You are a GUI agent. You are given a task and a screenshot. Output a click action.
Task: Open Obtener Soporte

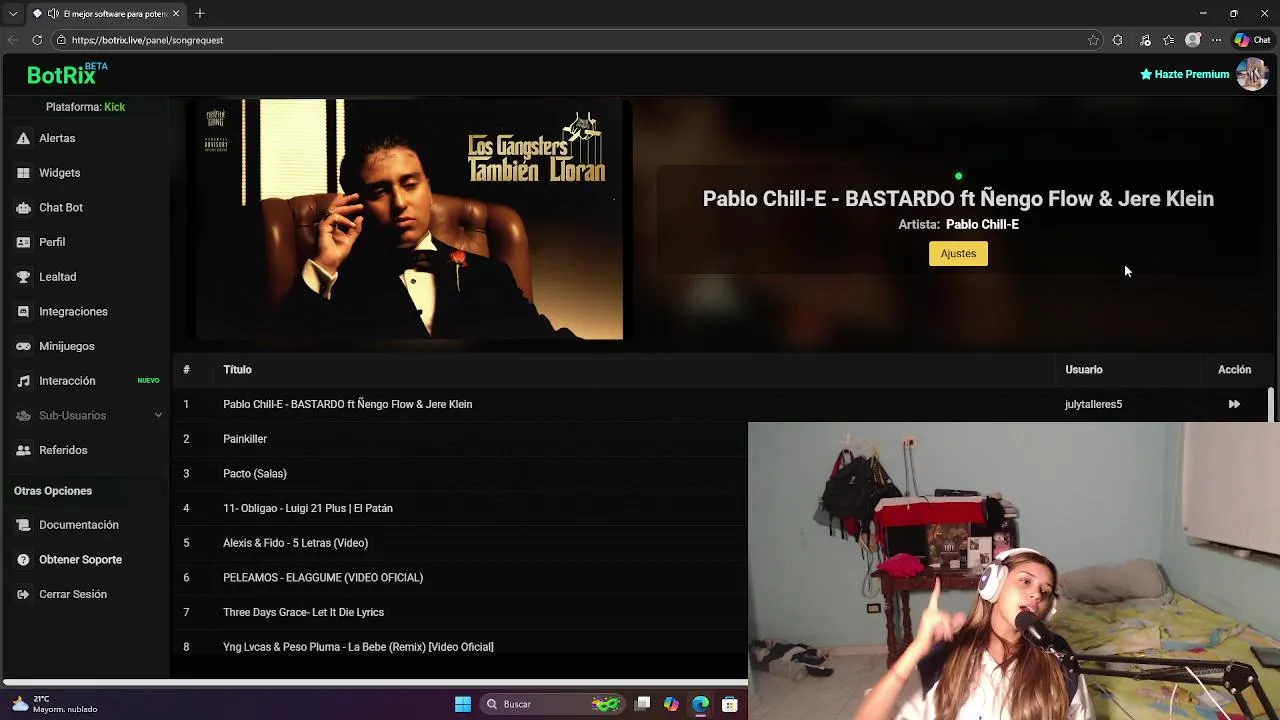[x=80, y=560]
